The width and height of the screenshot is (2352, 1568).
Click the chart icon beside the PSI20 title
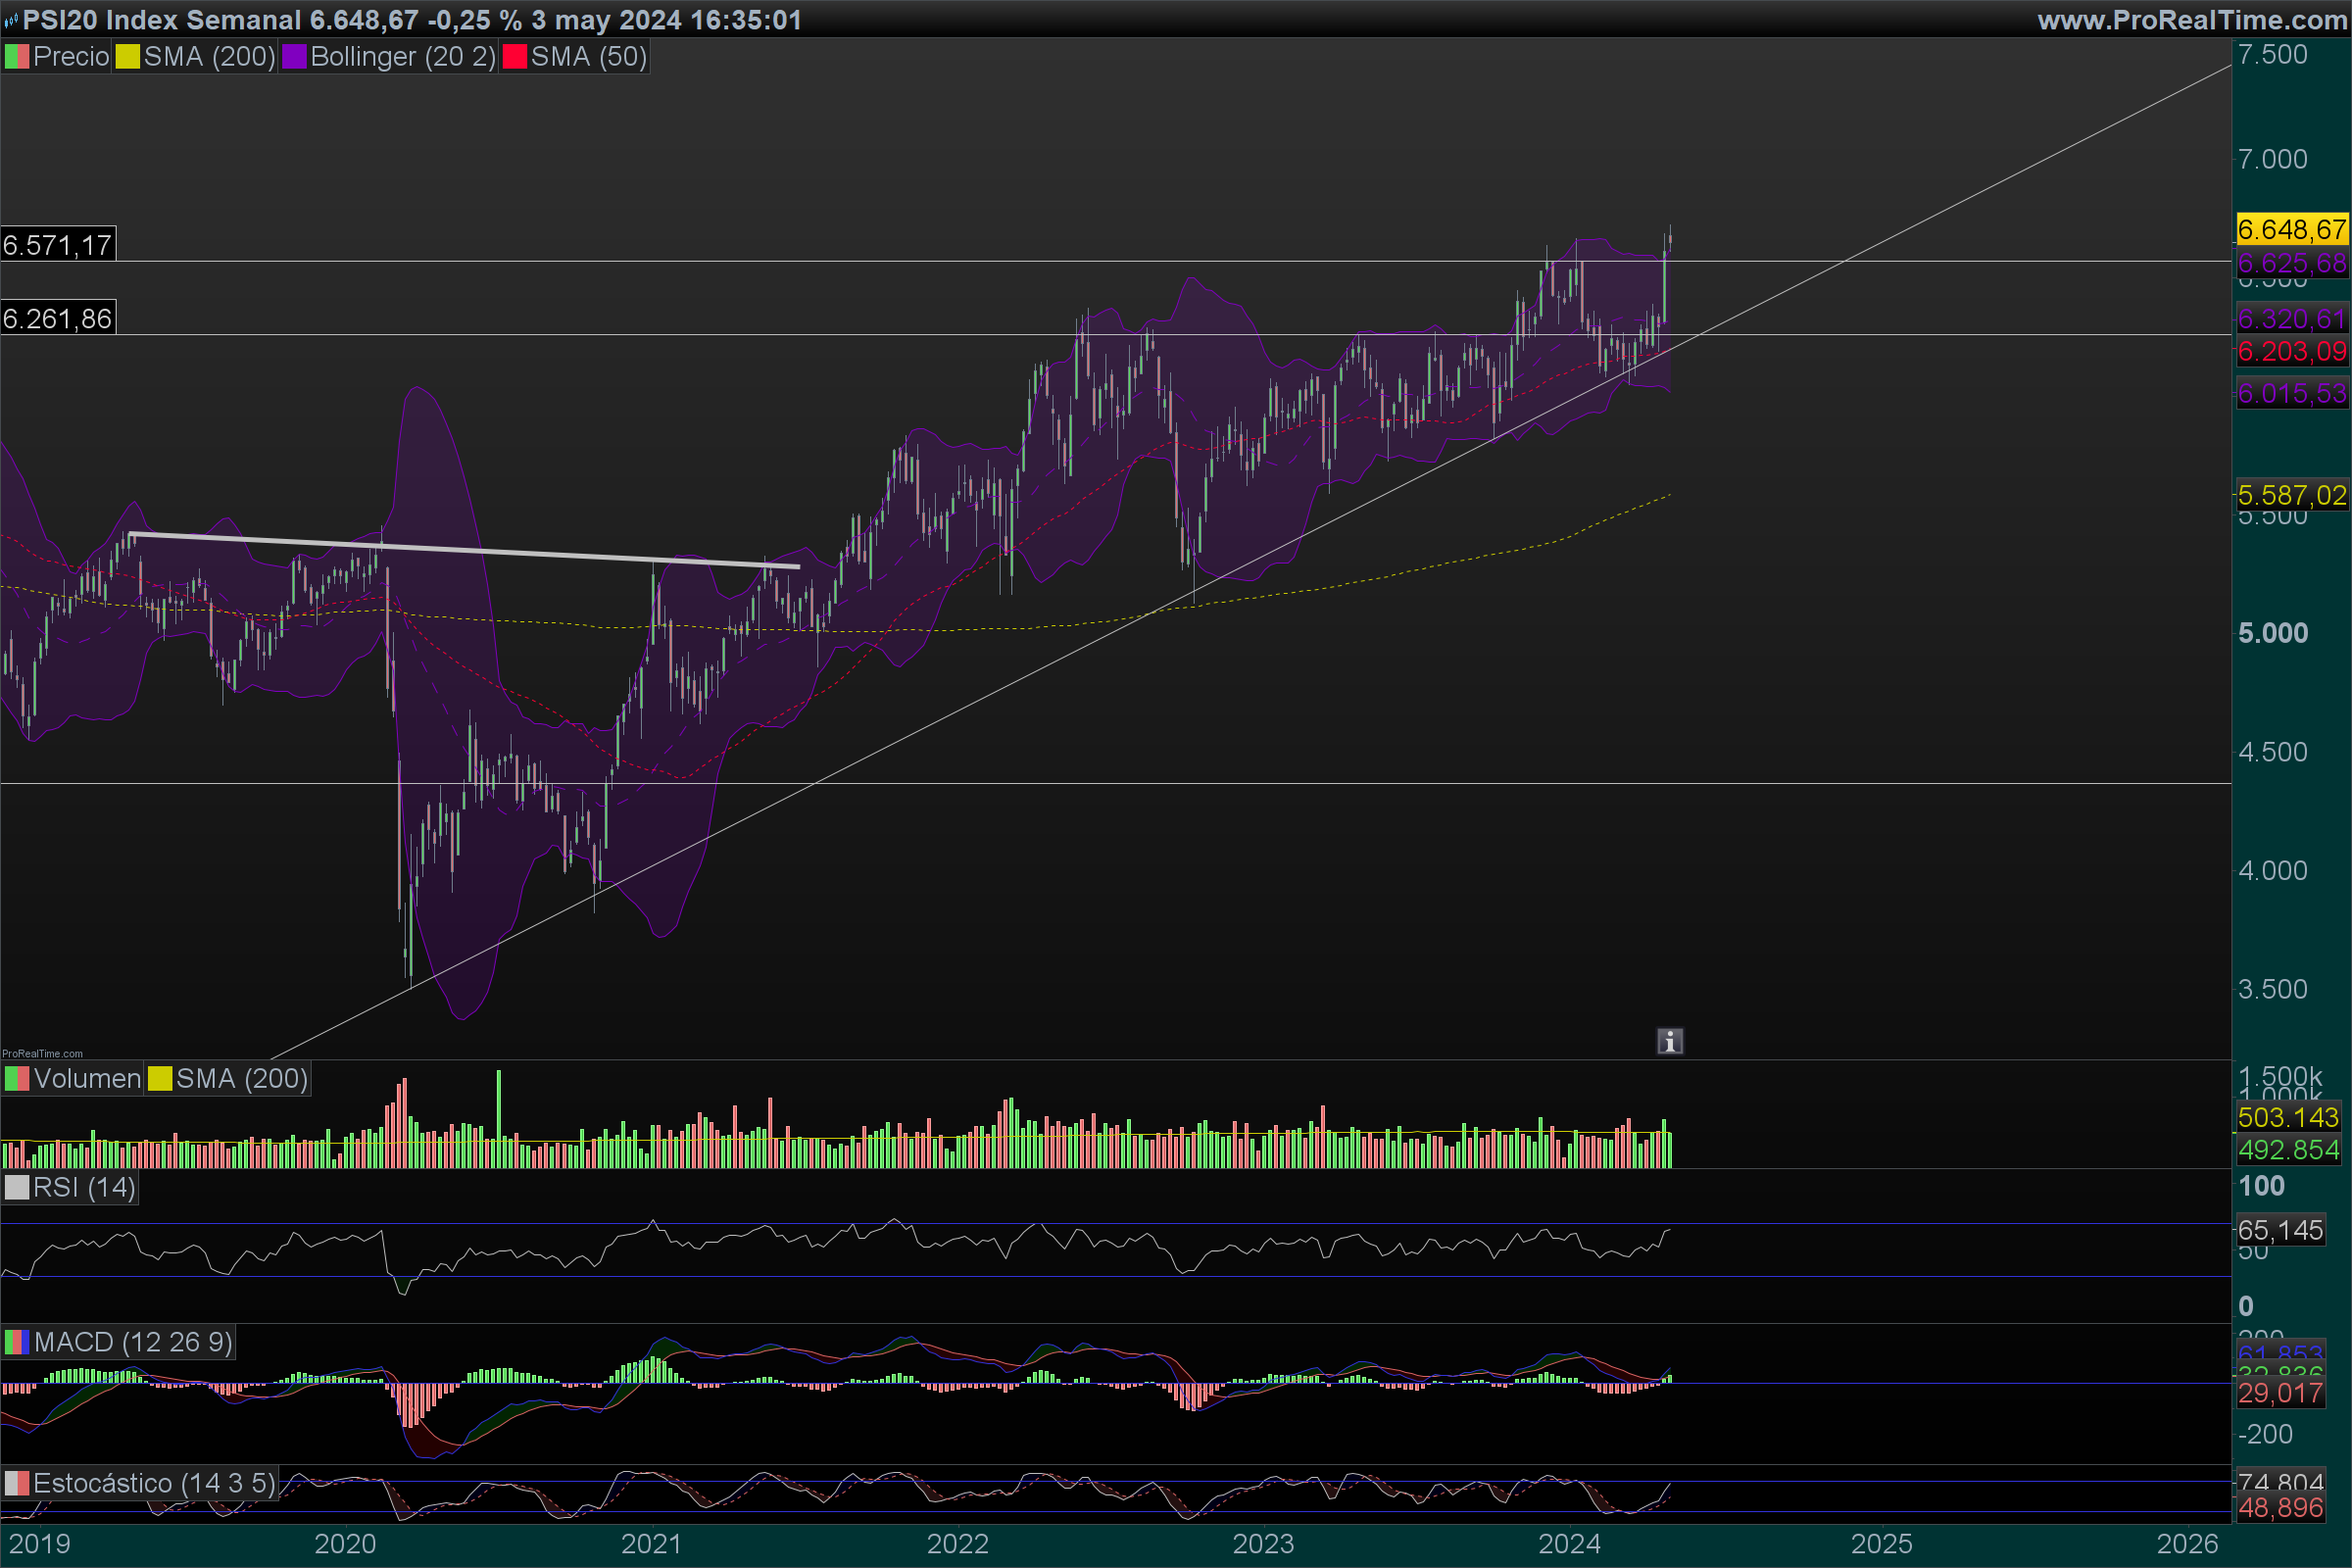pyautogui.click(x=11, y=20)
